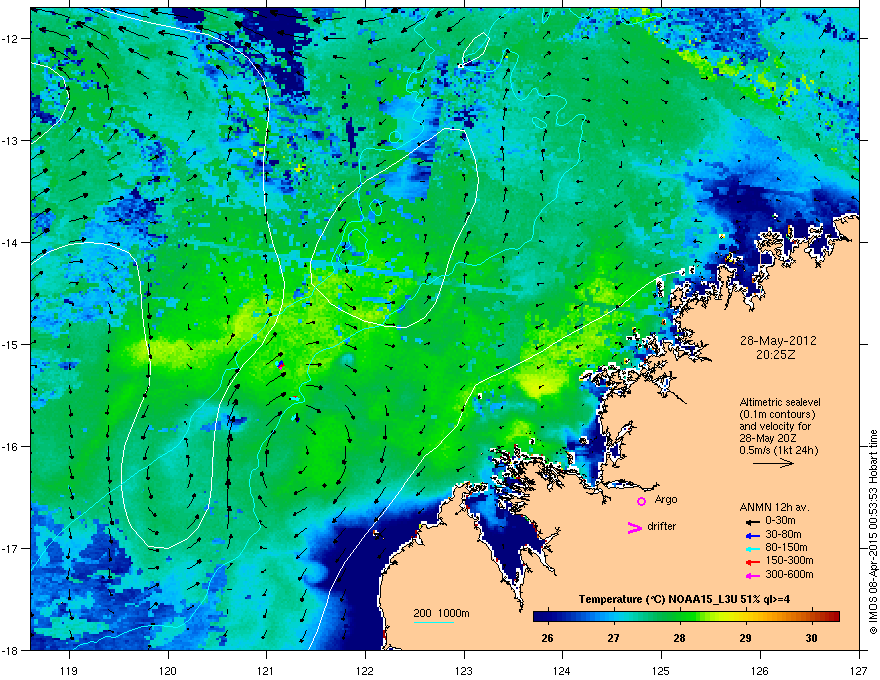Click the '300-600m' depth label

click(x=789, y=574)
